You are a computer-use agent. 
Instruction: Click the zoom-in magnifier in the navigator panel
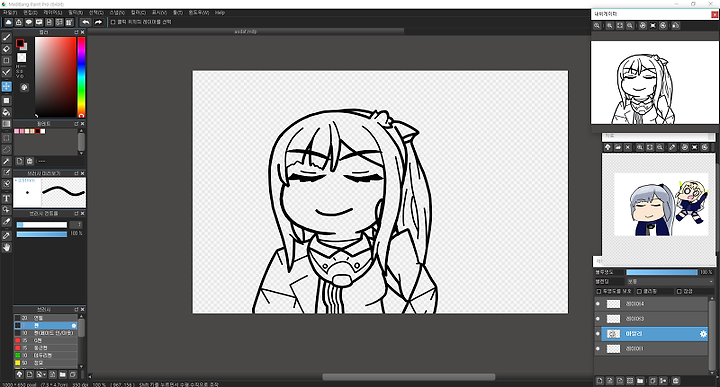610,26
